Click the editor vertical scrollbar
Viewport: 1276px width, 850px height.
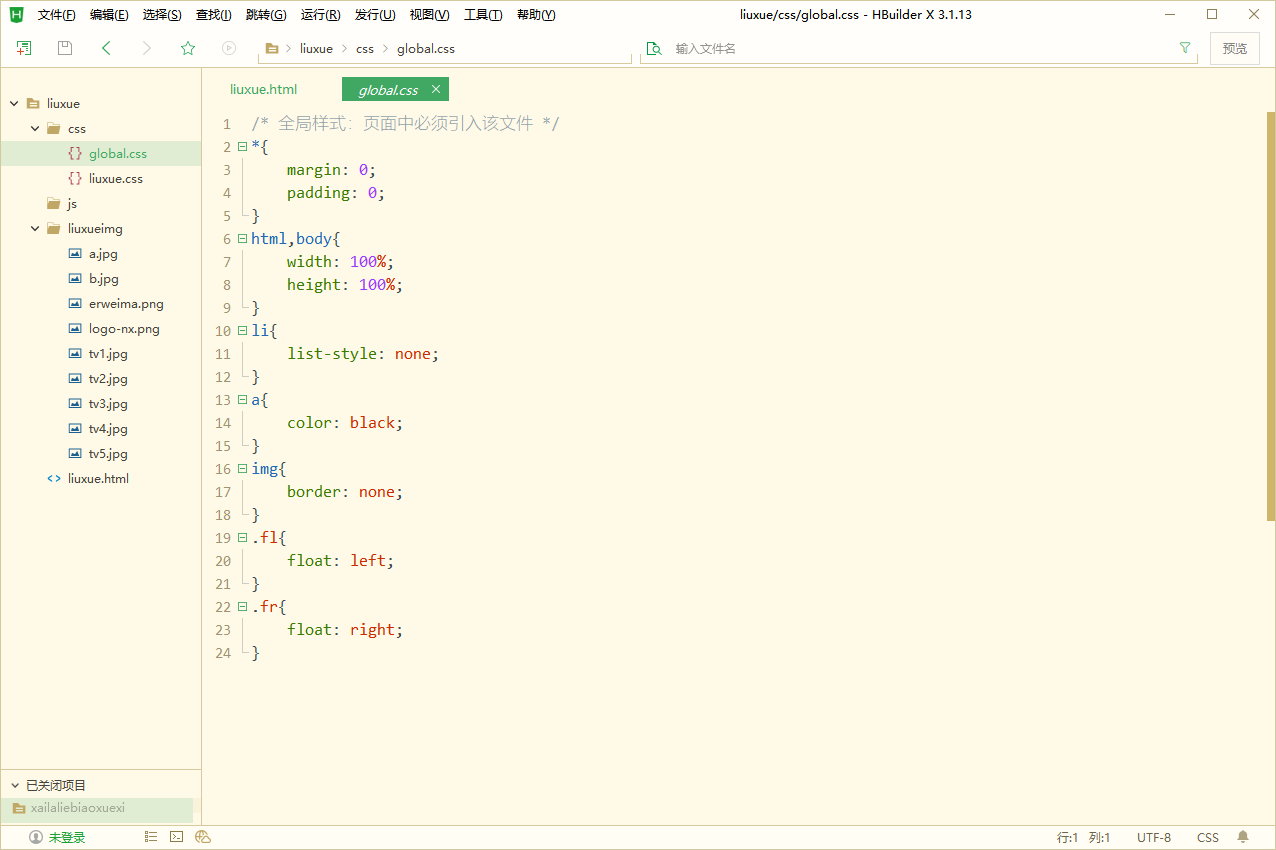(x=1271, y=316)
